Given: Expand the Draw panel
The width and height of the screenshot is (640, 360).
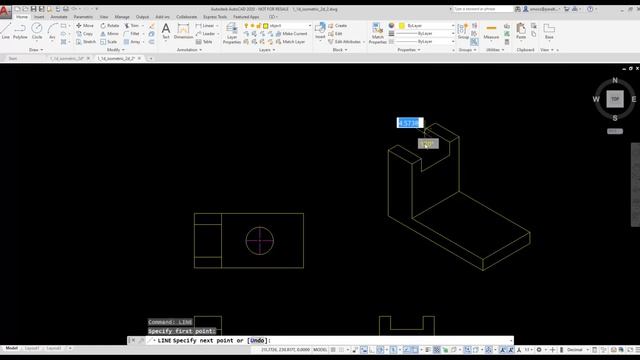Looking at the screenshot, I should (36, 50).
